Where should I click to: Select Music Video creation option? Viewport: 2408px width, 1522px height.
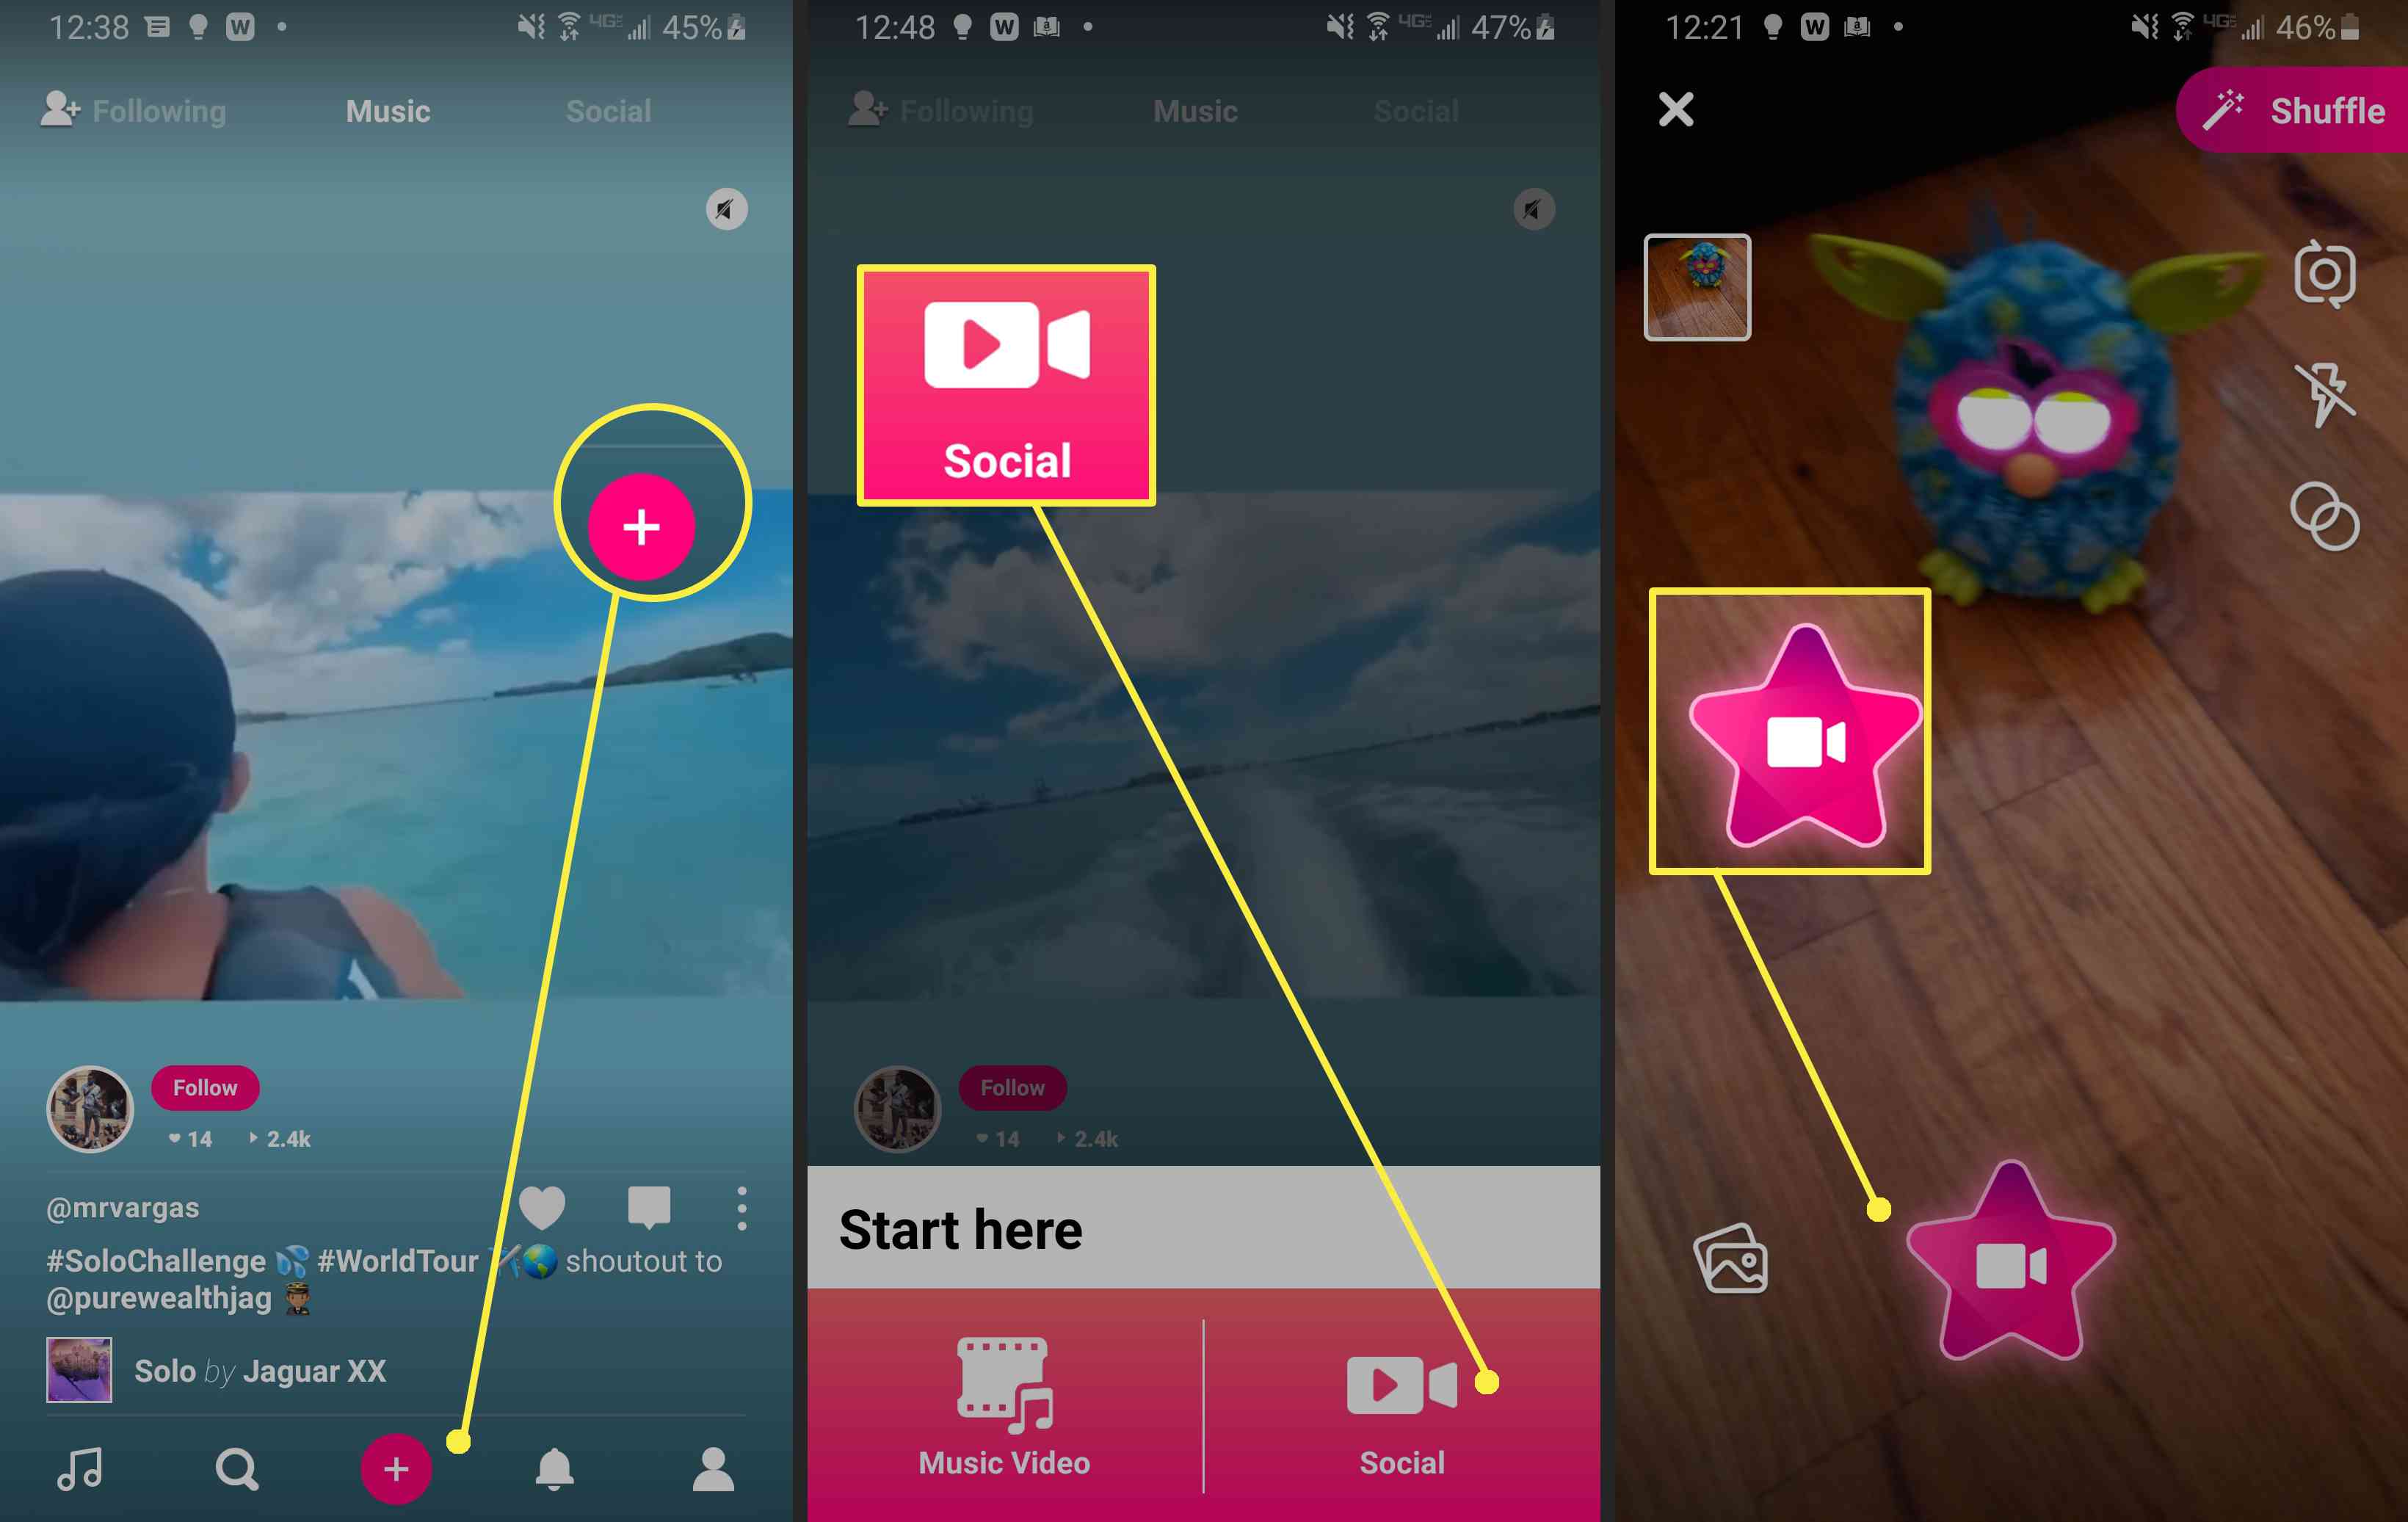[1004, 1420]
